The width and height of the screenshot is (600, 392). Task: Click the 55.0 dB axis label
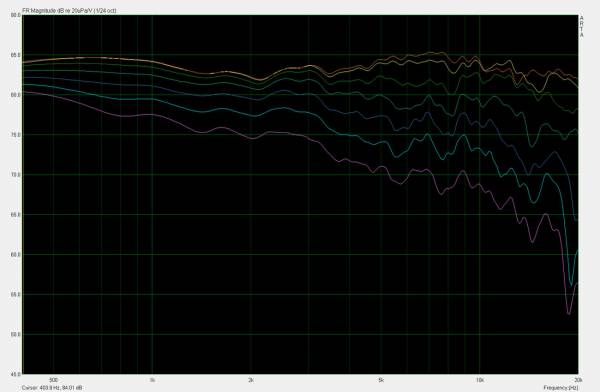15,295
